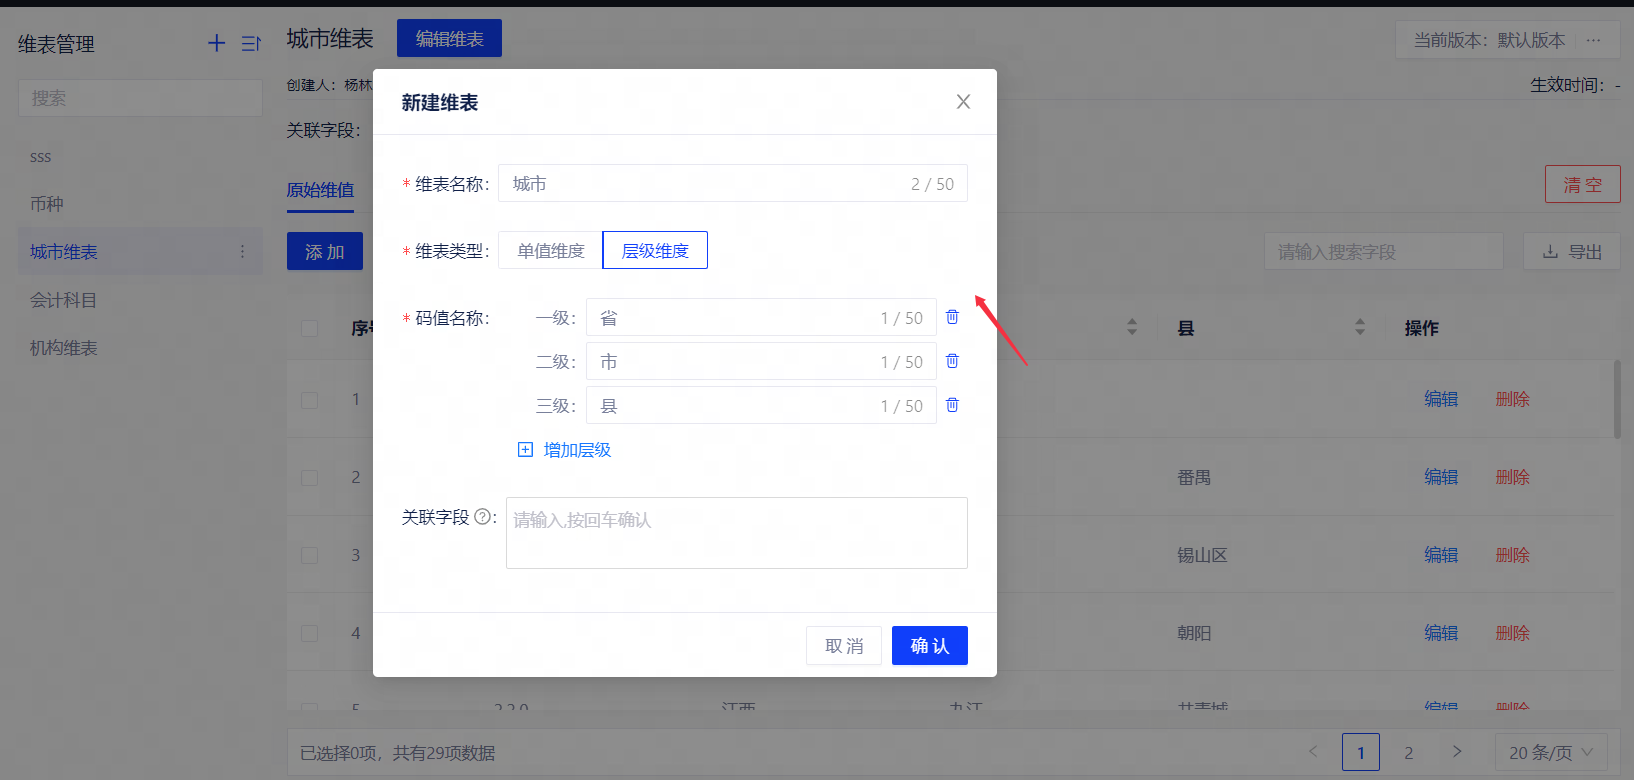Screen dimensions: 1634x780
Task: Select the 单值维度 type option
Action: pos(550,250)
